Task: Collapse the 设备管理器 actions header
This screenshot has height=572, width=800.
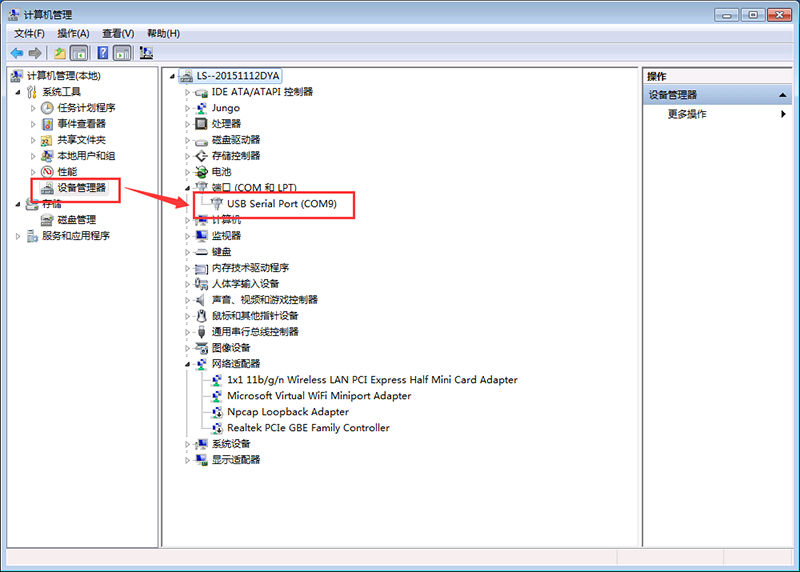Action: (x=784, y=95)
